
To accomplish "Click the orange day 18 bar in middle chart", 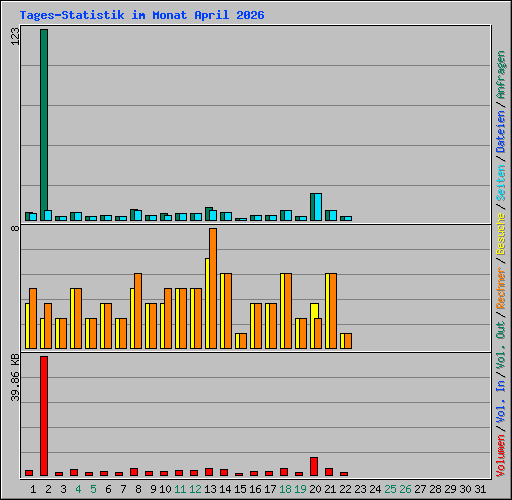I will 288,311.
